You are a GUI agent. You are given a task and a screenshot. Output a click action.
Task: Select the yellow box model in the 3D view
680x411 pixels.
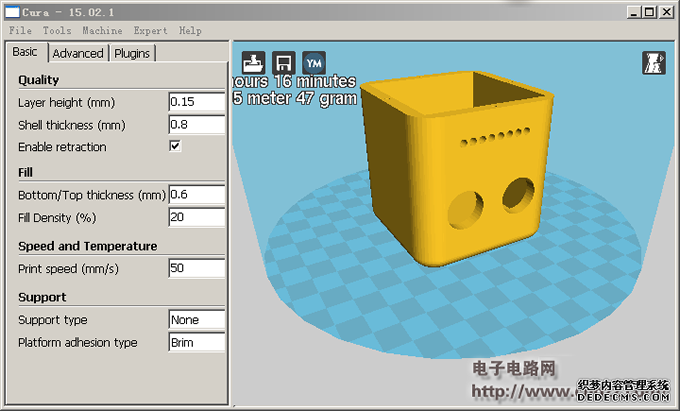coord(455,169)
